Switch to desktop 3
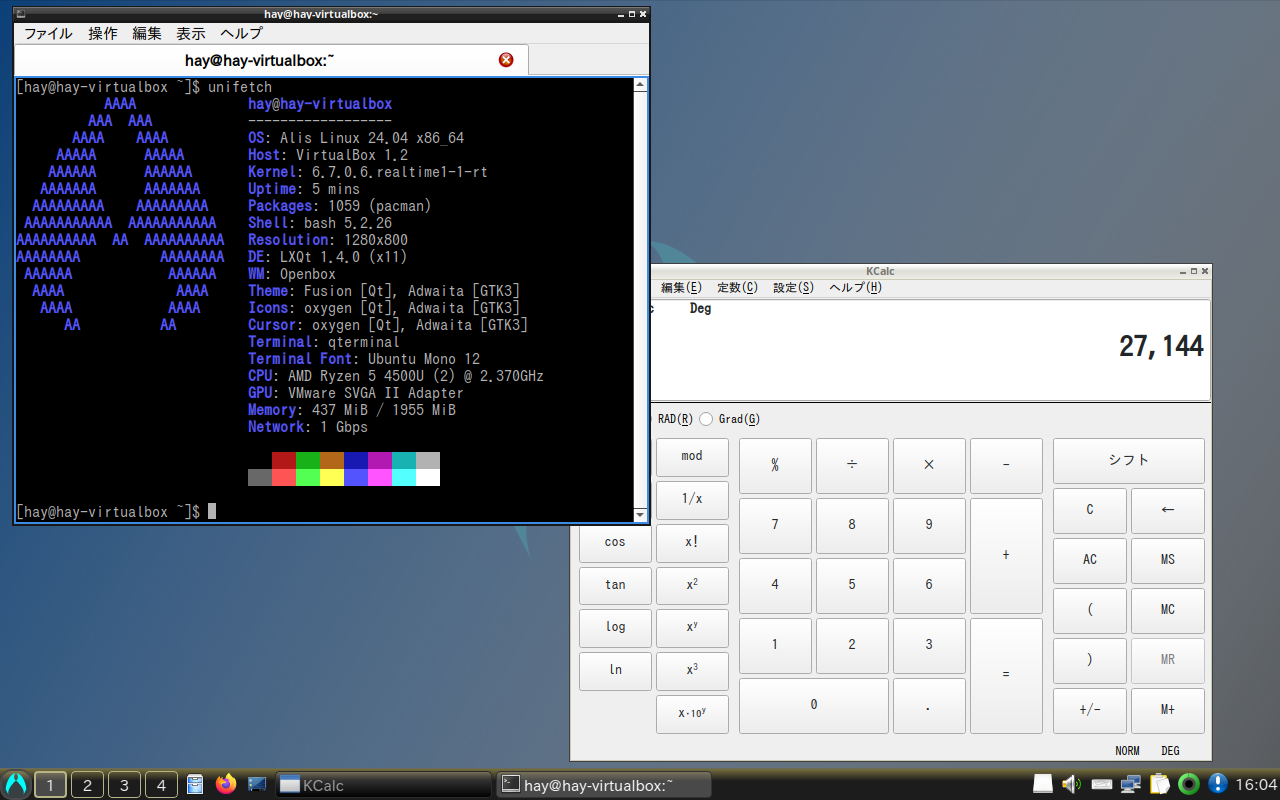 coord(124,785)
